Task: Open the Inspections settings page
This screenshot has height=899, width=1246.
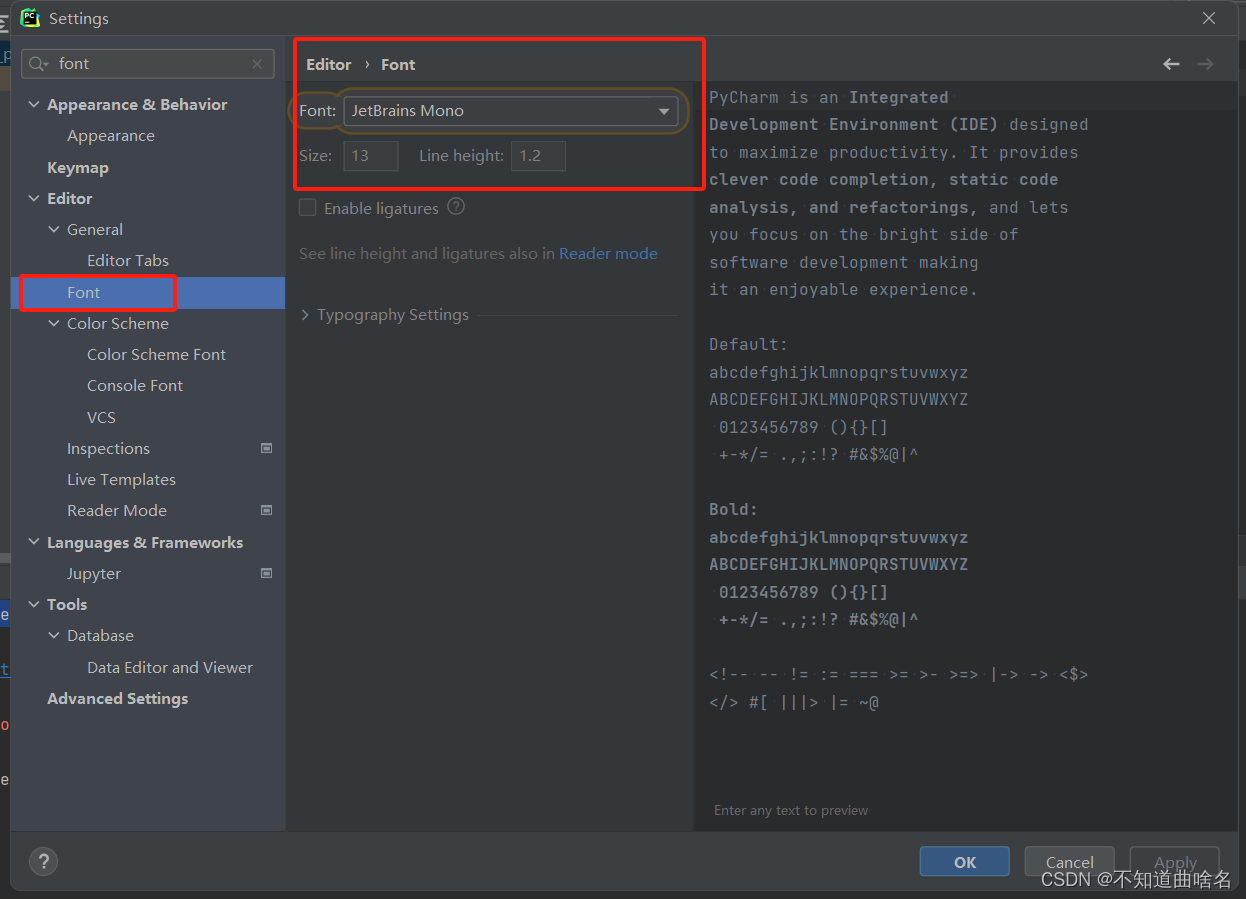Action: 108,449
